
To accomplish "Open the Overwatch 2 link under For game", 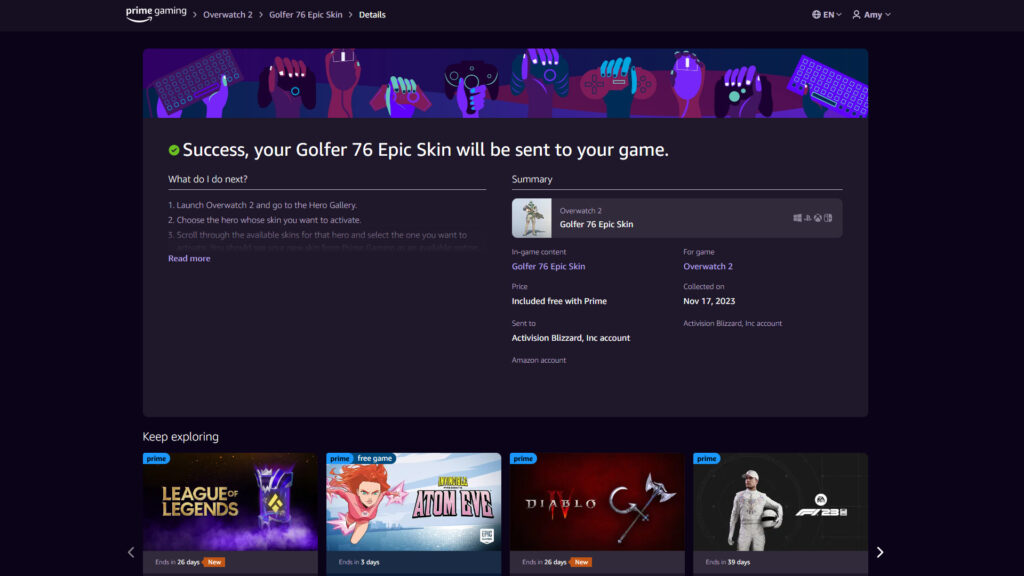I will point(708,267).
